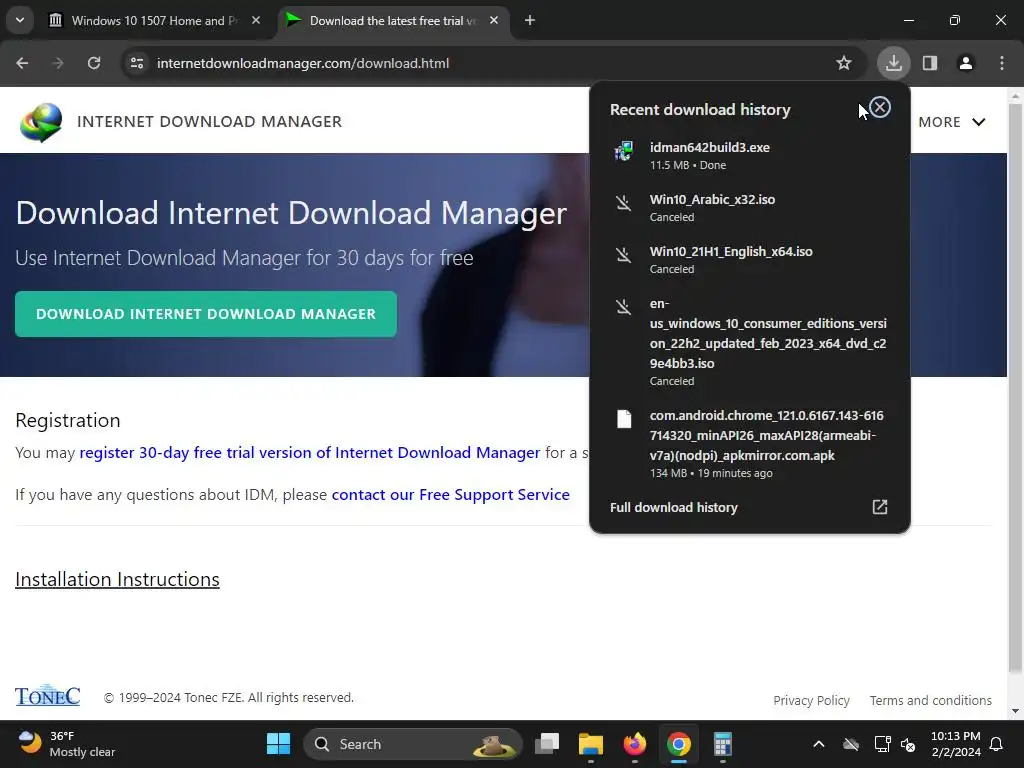Open Full download history
Viewport: 1024px width, 768px height.
[x=749, y=507]
